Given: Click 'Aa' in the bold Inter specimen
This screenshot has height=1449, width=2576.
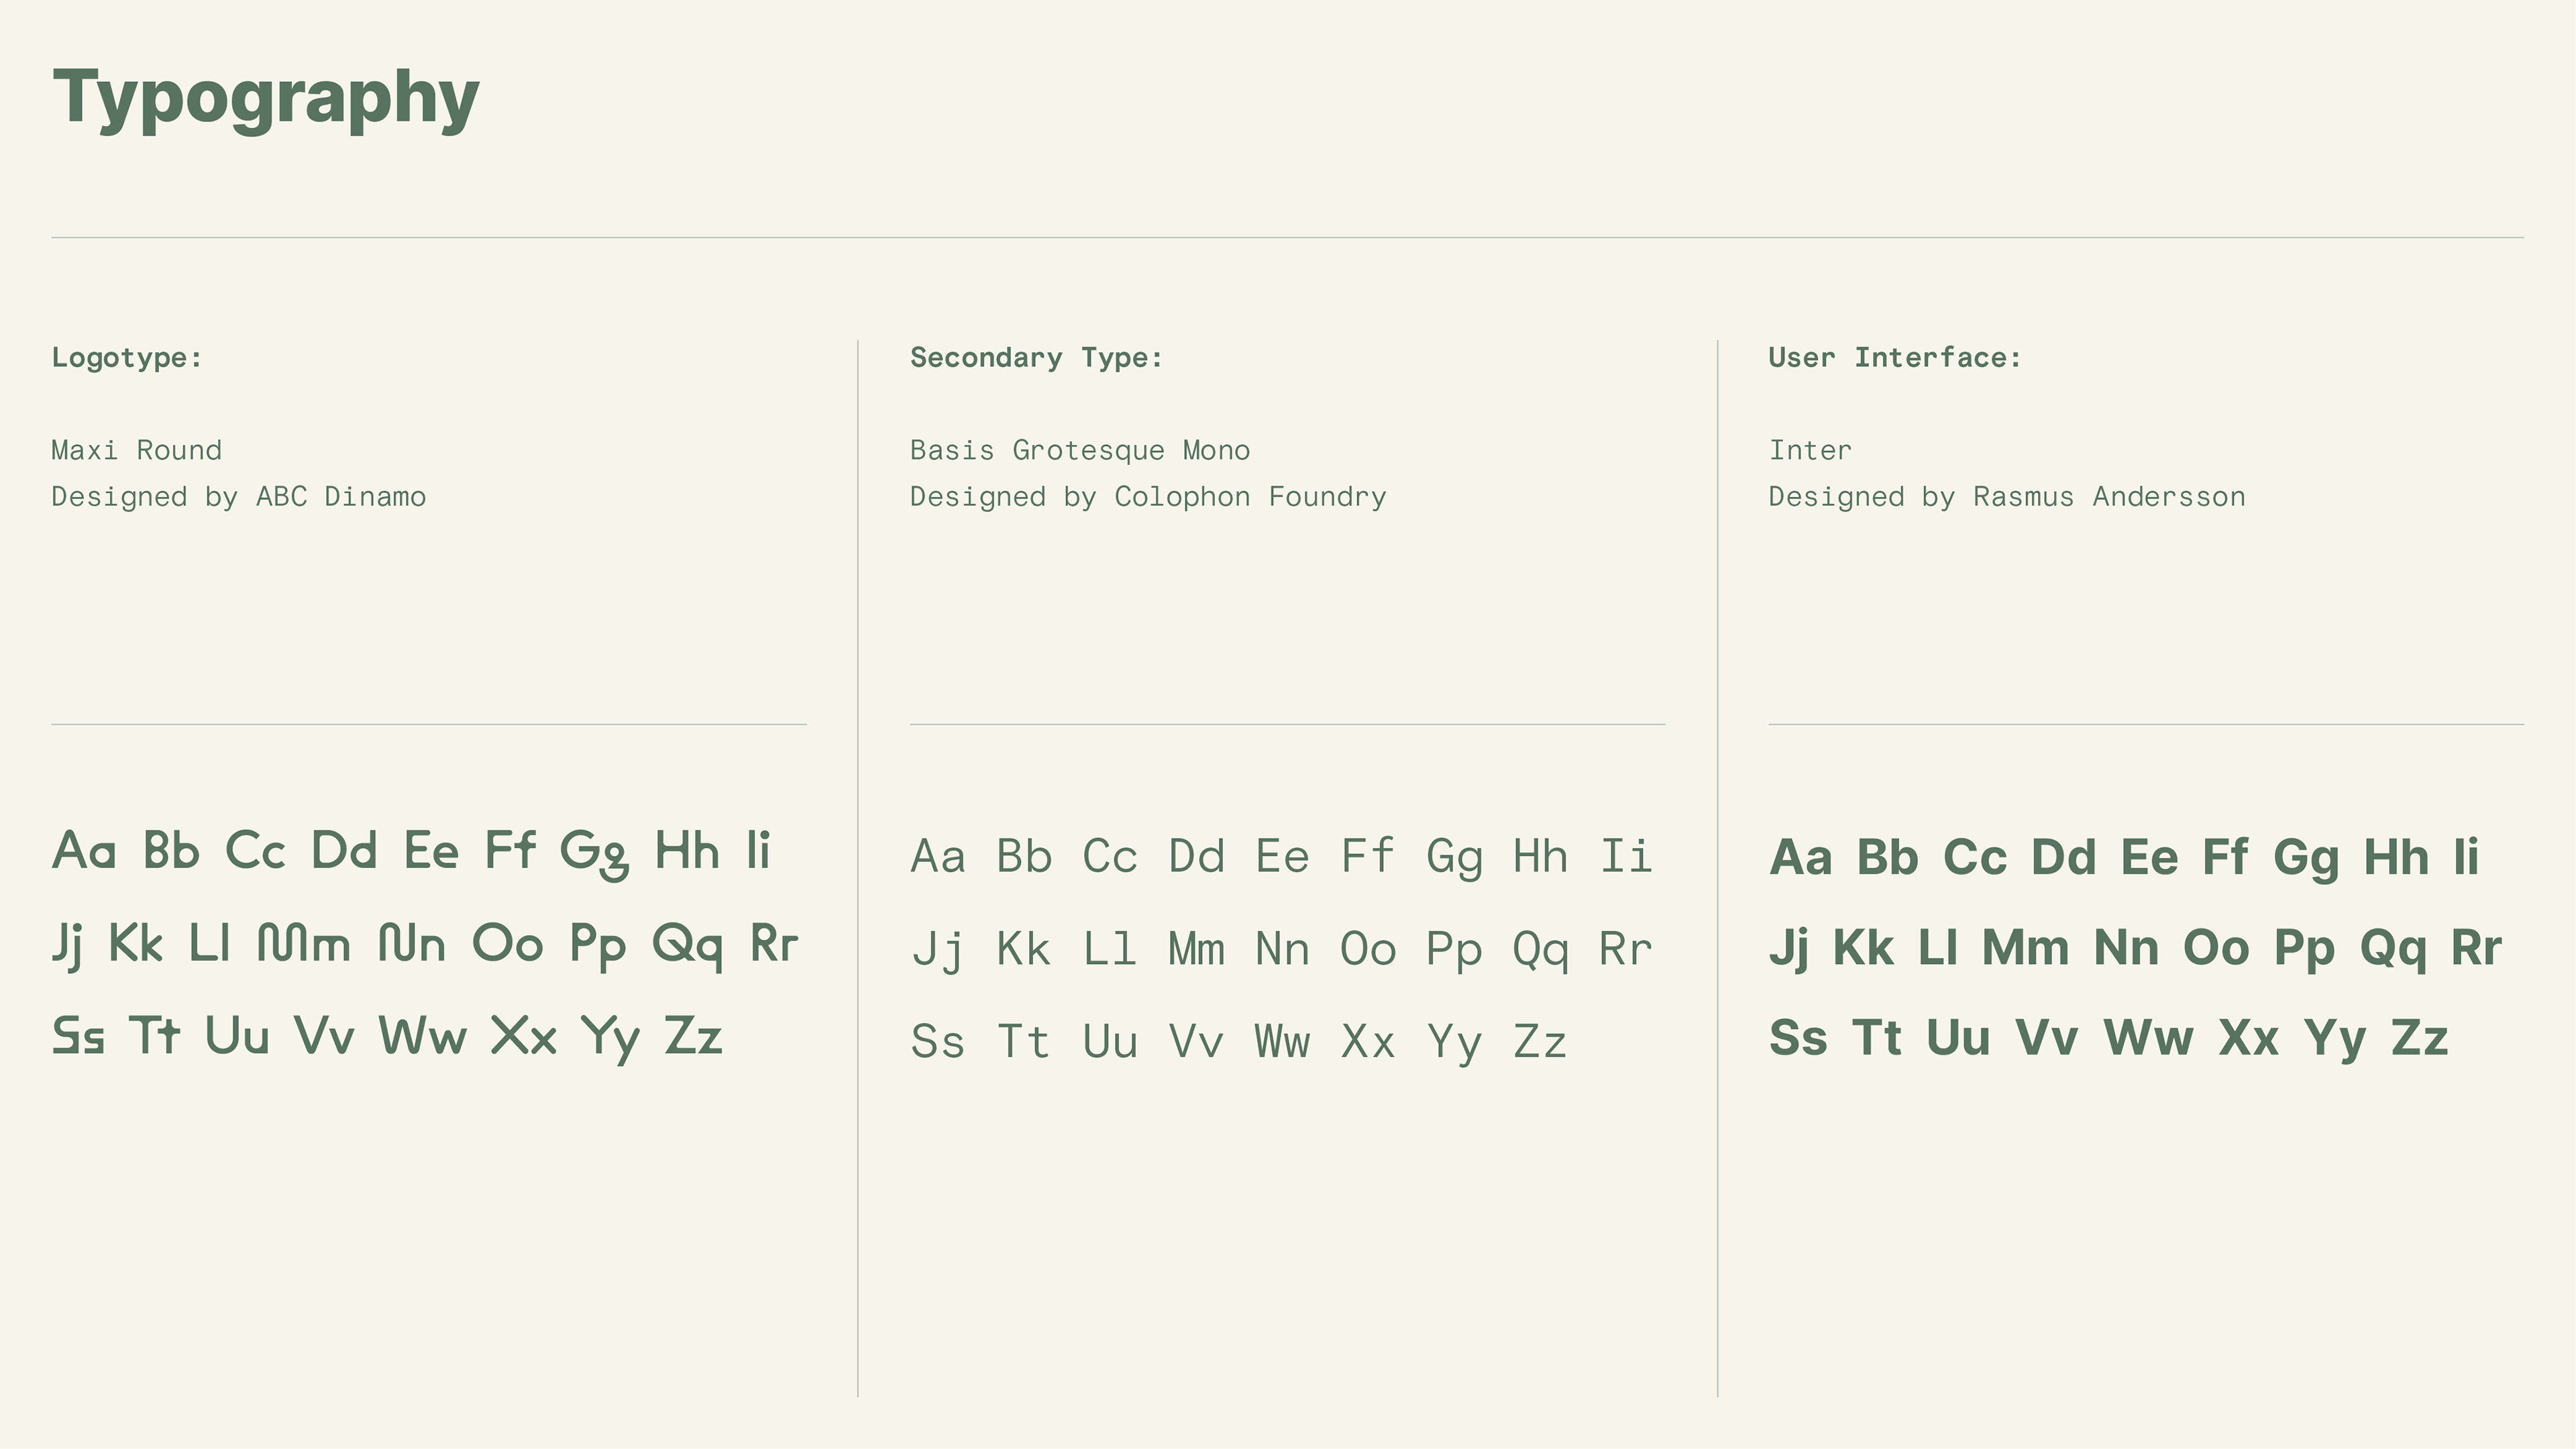Looking at the screenshot, I should click(1801, 857).
